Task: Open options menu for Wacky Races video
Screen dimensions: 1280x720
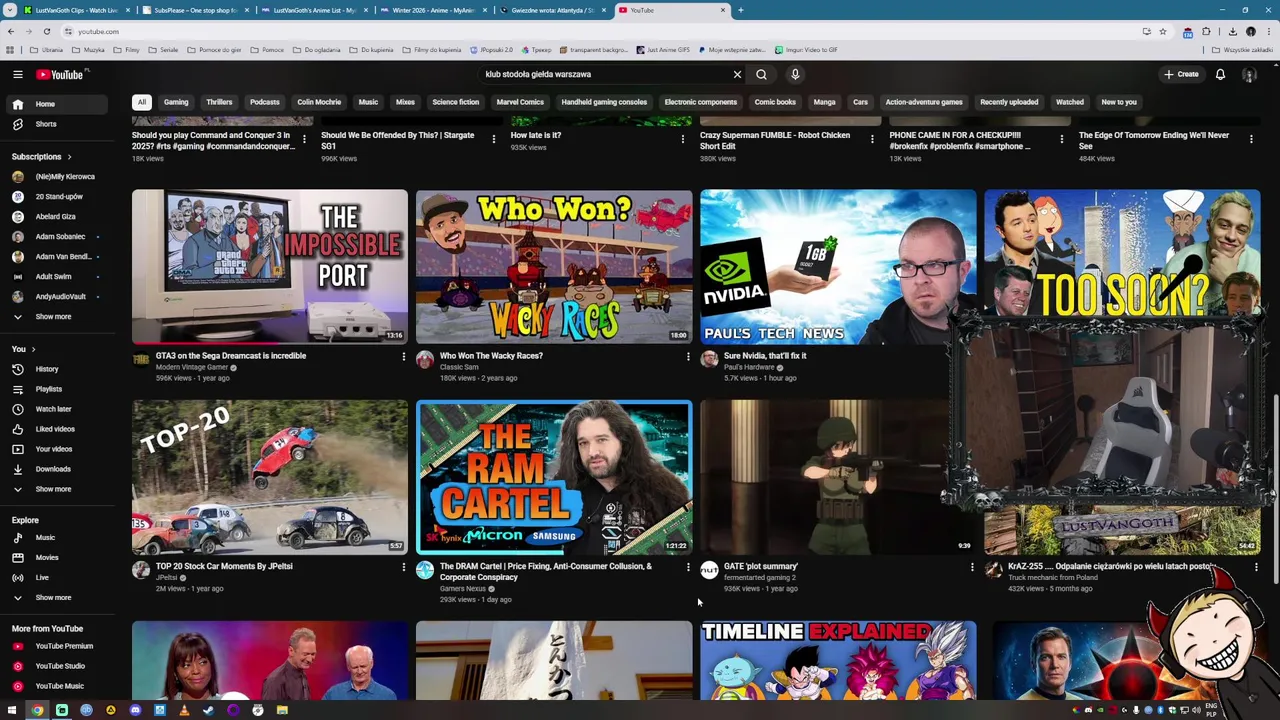Action: click(687, 357)
